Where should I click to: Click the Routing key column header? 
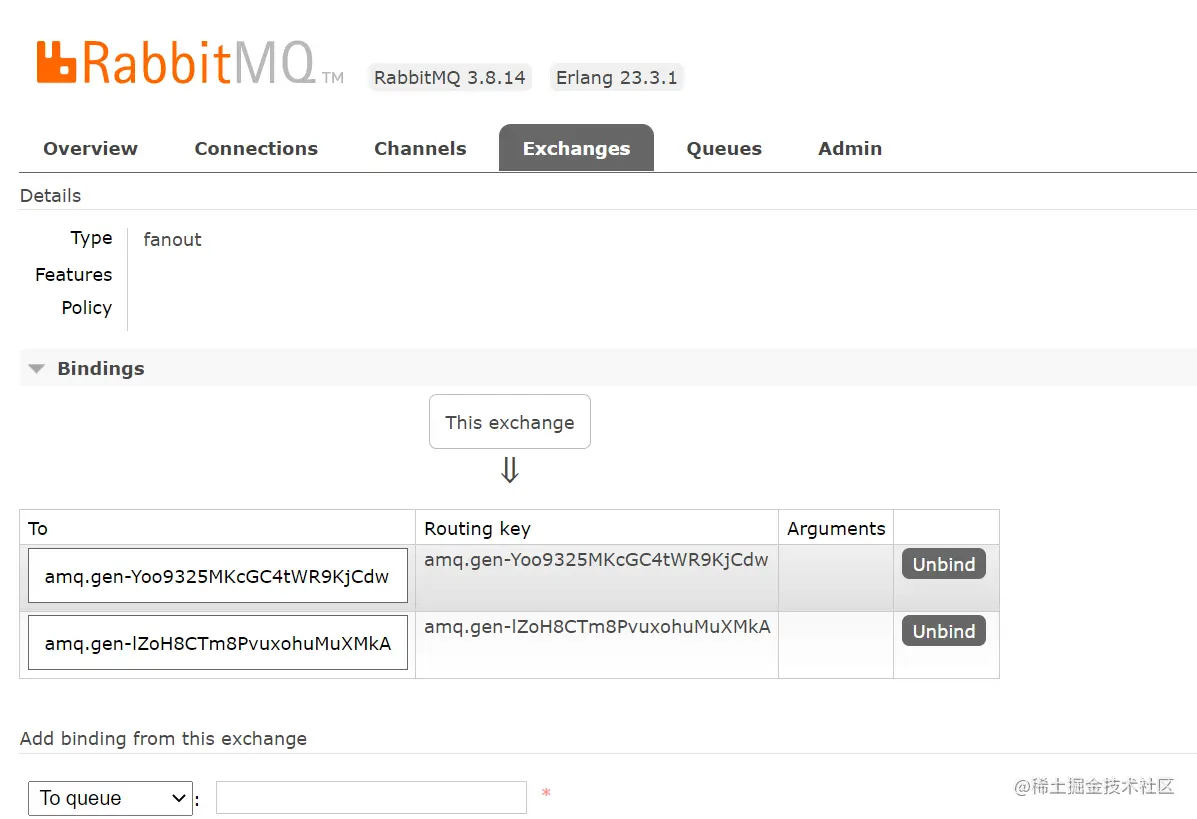(477, 528)
